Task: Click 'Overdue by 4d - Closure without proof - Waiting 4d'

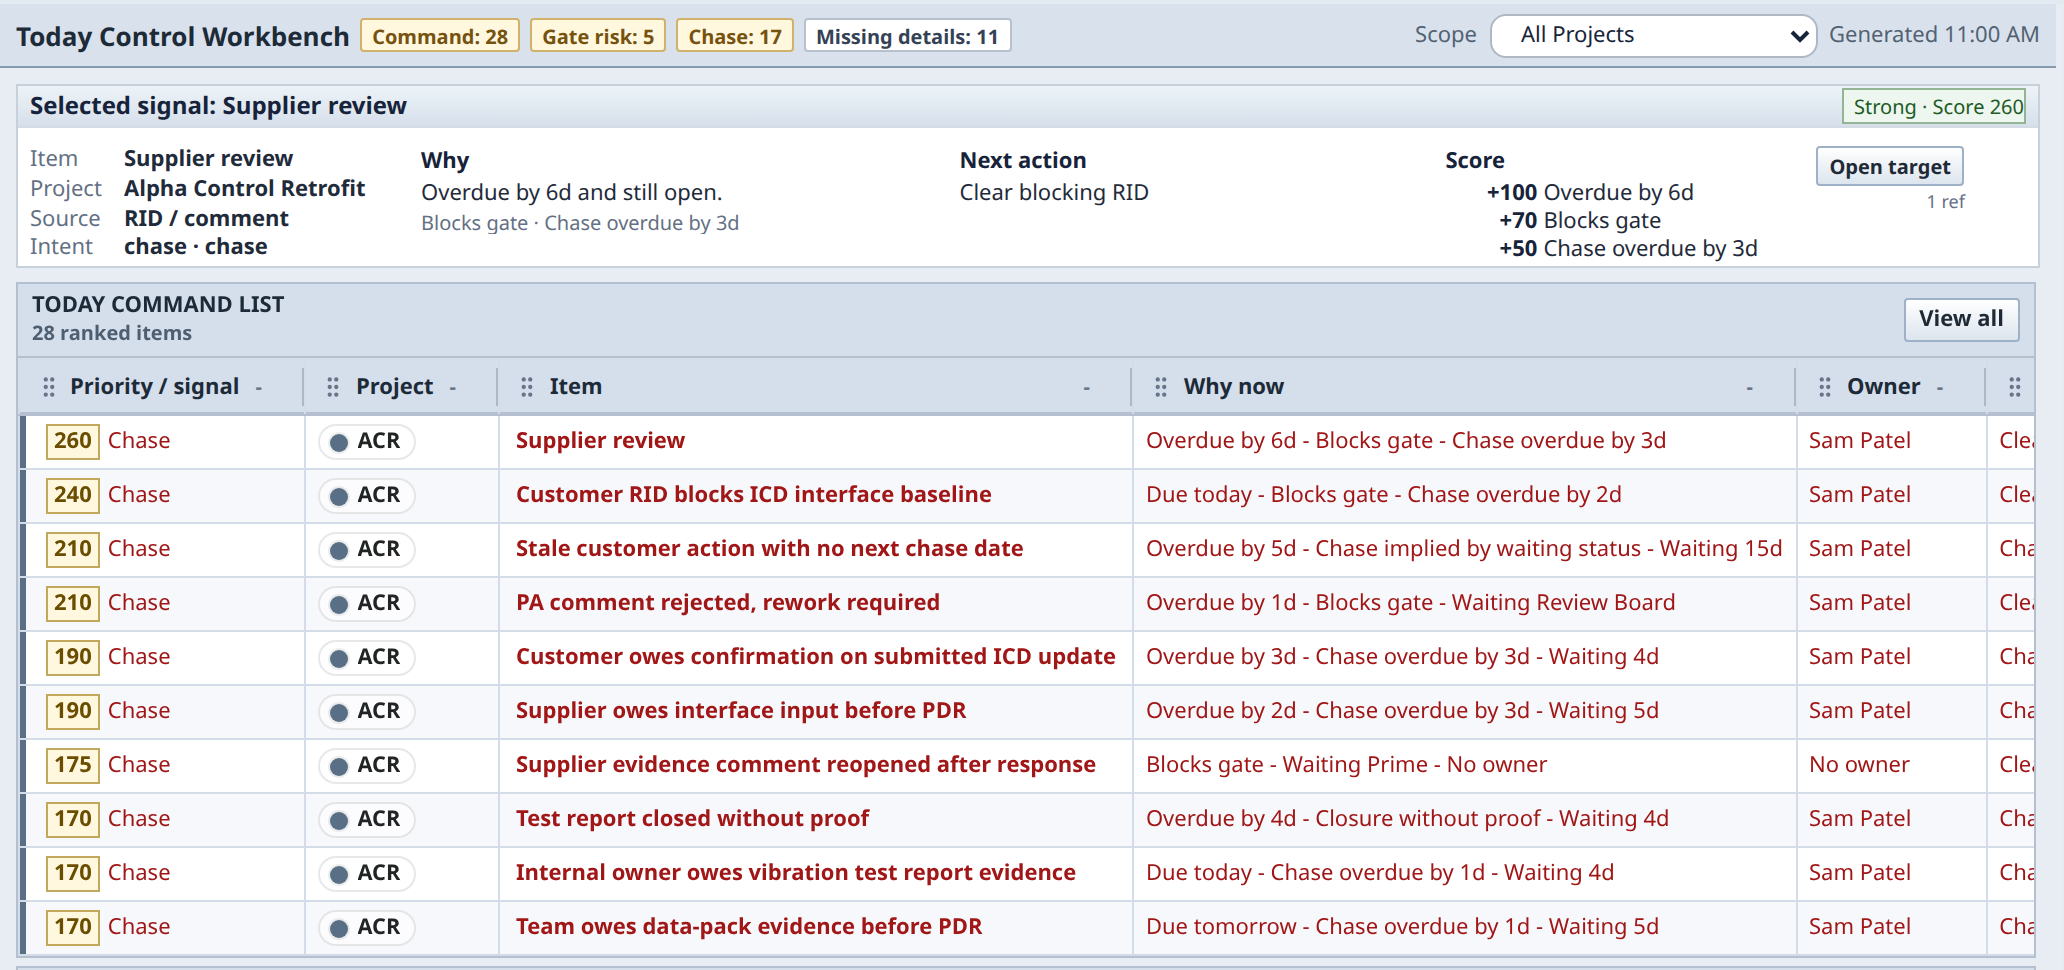Action: (x=1407, y=819)
